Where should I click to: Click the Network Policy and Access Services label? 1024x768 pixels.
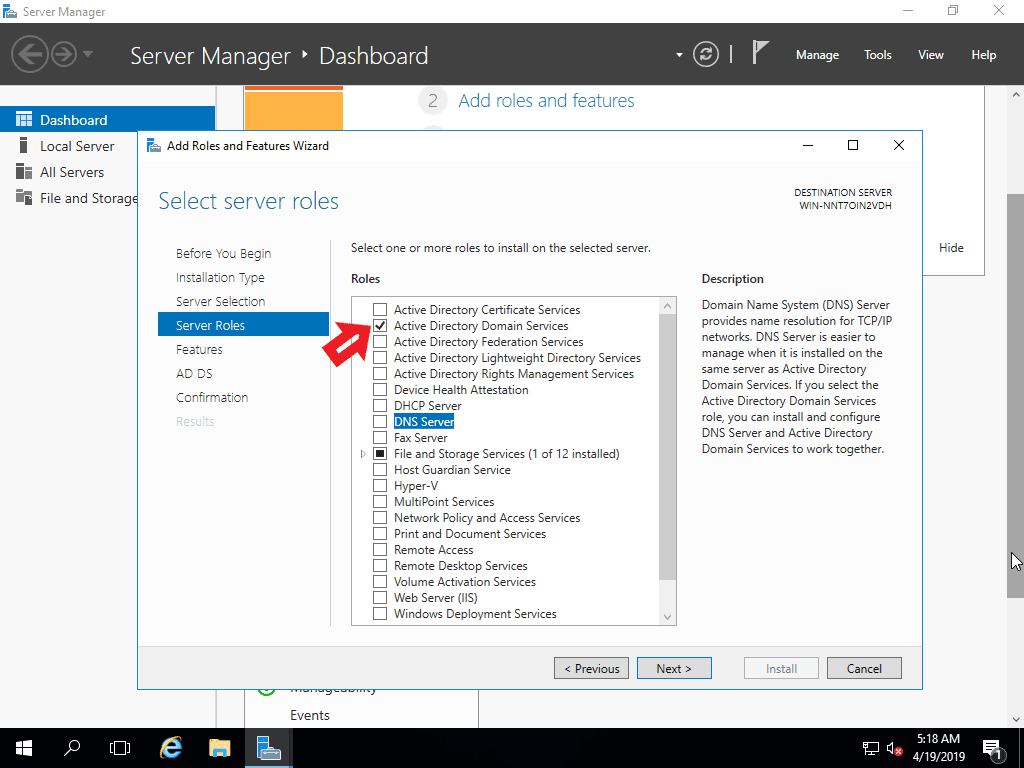[487, 517]
